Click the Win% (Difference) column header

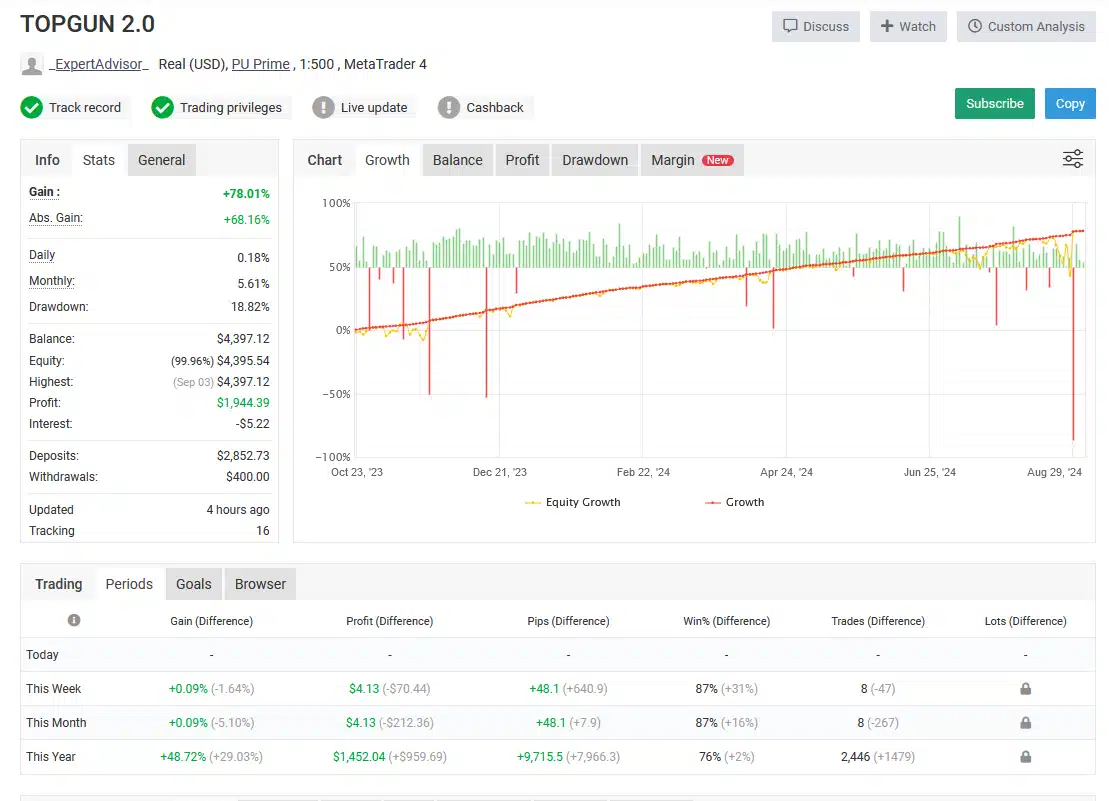726,621
